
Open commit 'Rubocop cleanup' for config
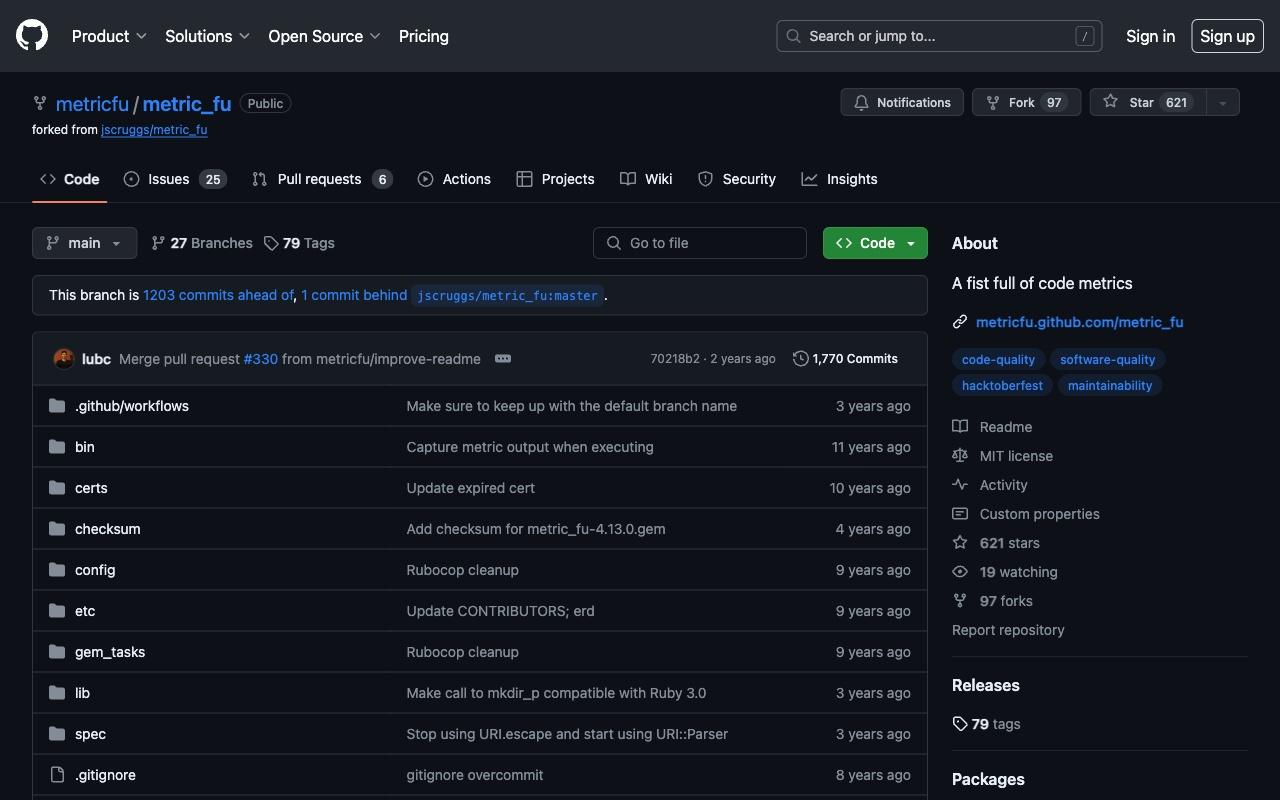point(462,570)
